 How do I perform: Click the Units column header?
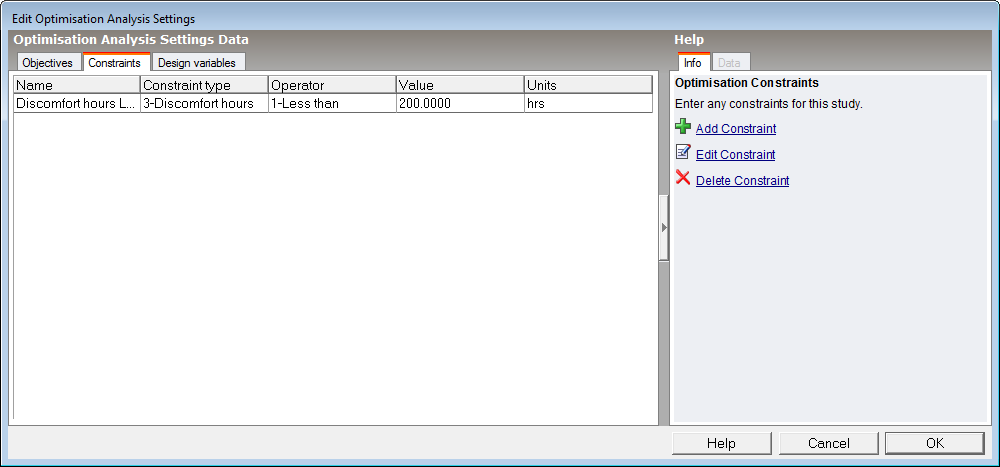point(588,85)
